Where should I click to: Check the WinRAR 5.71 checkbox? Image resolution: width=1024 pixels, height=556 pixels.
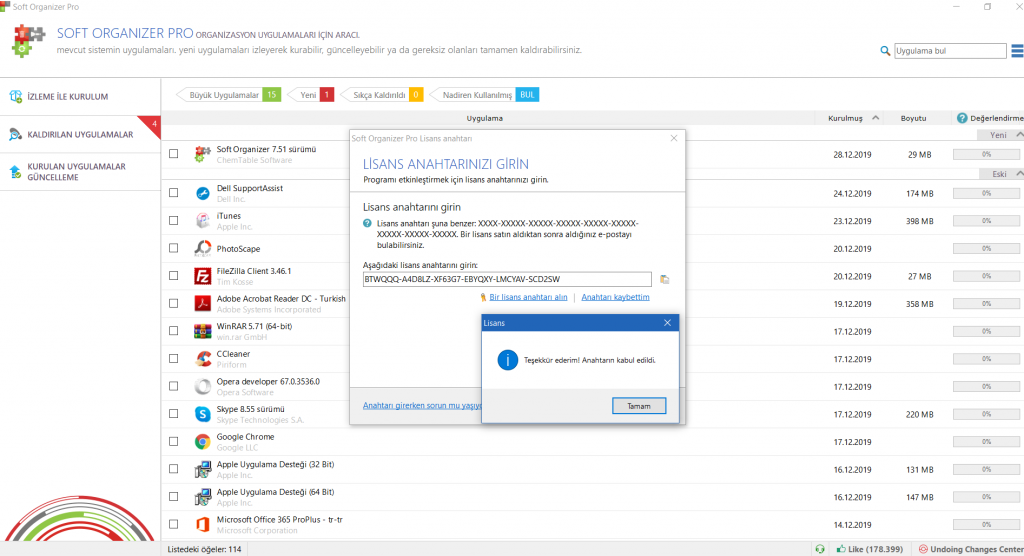(x=173, y=331)
